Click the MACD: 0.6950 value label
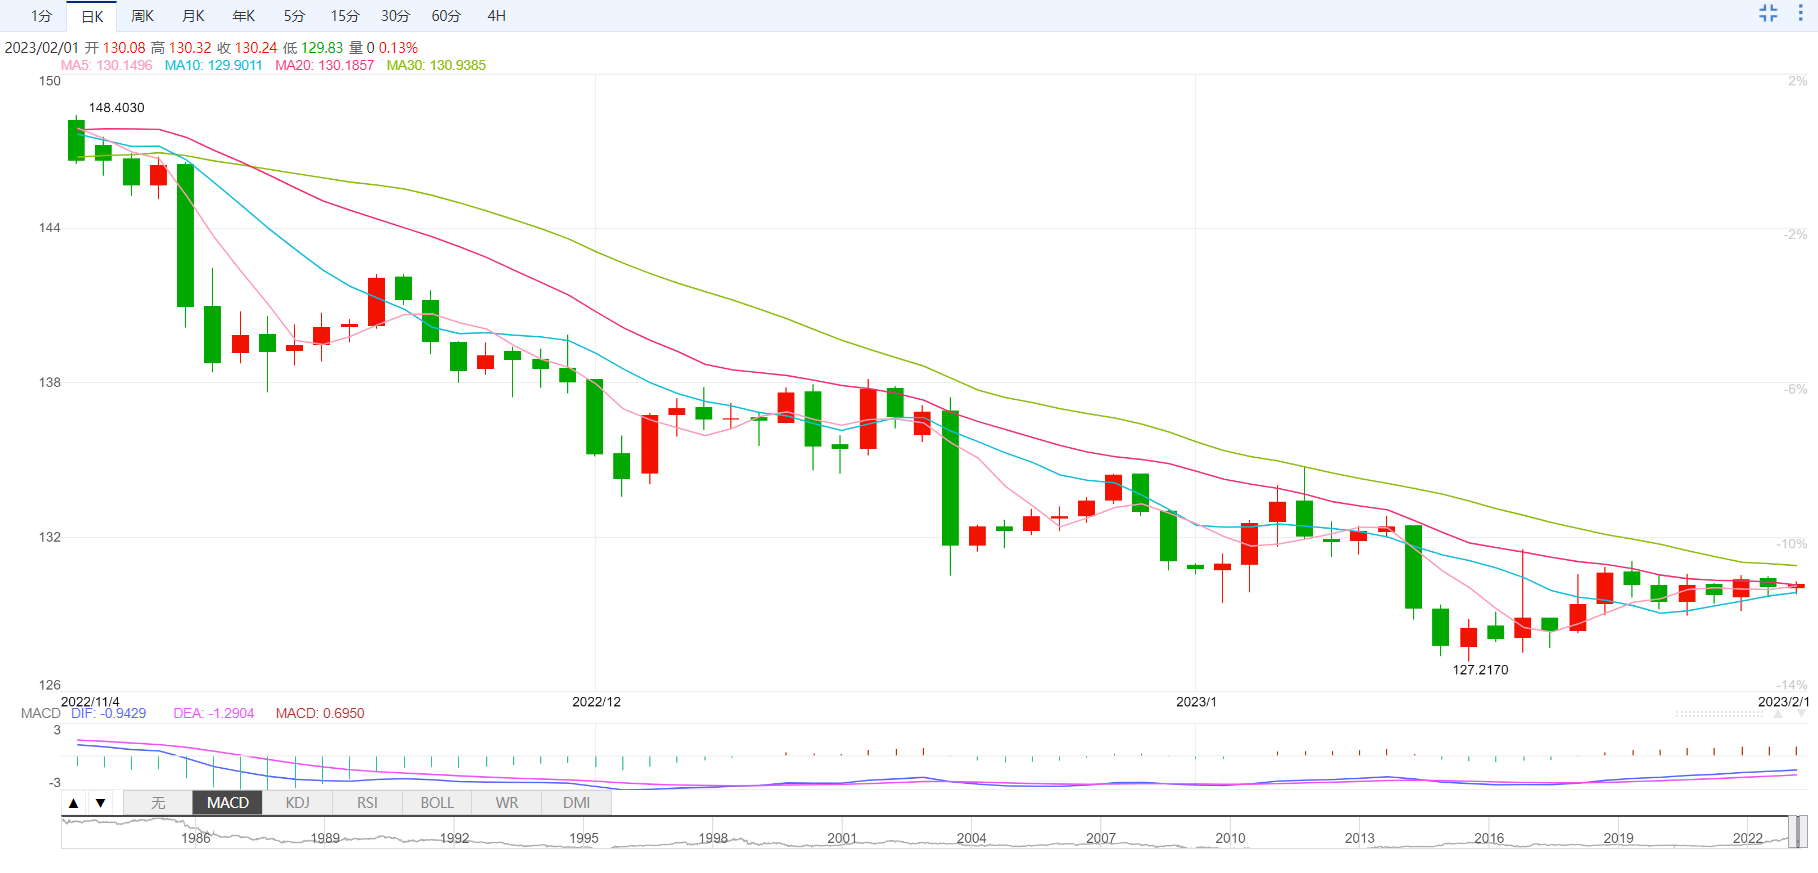Screen dimensions: 1818x873 (320, 713)
